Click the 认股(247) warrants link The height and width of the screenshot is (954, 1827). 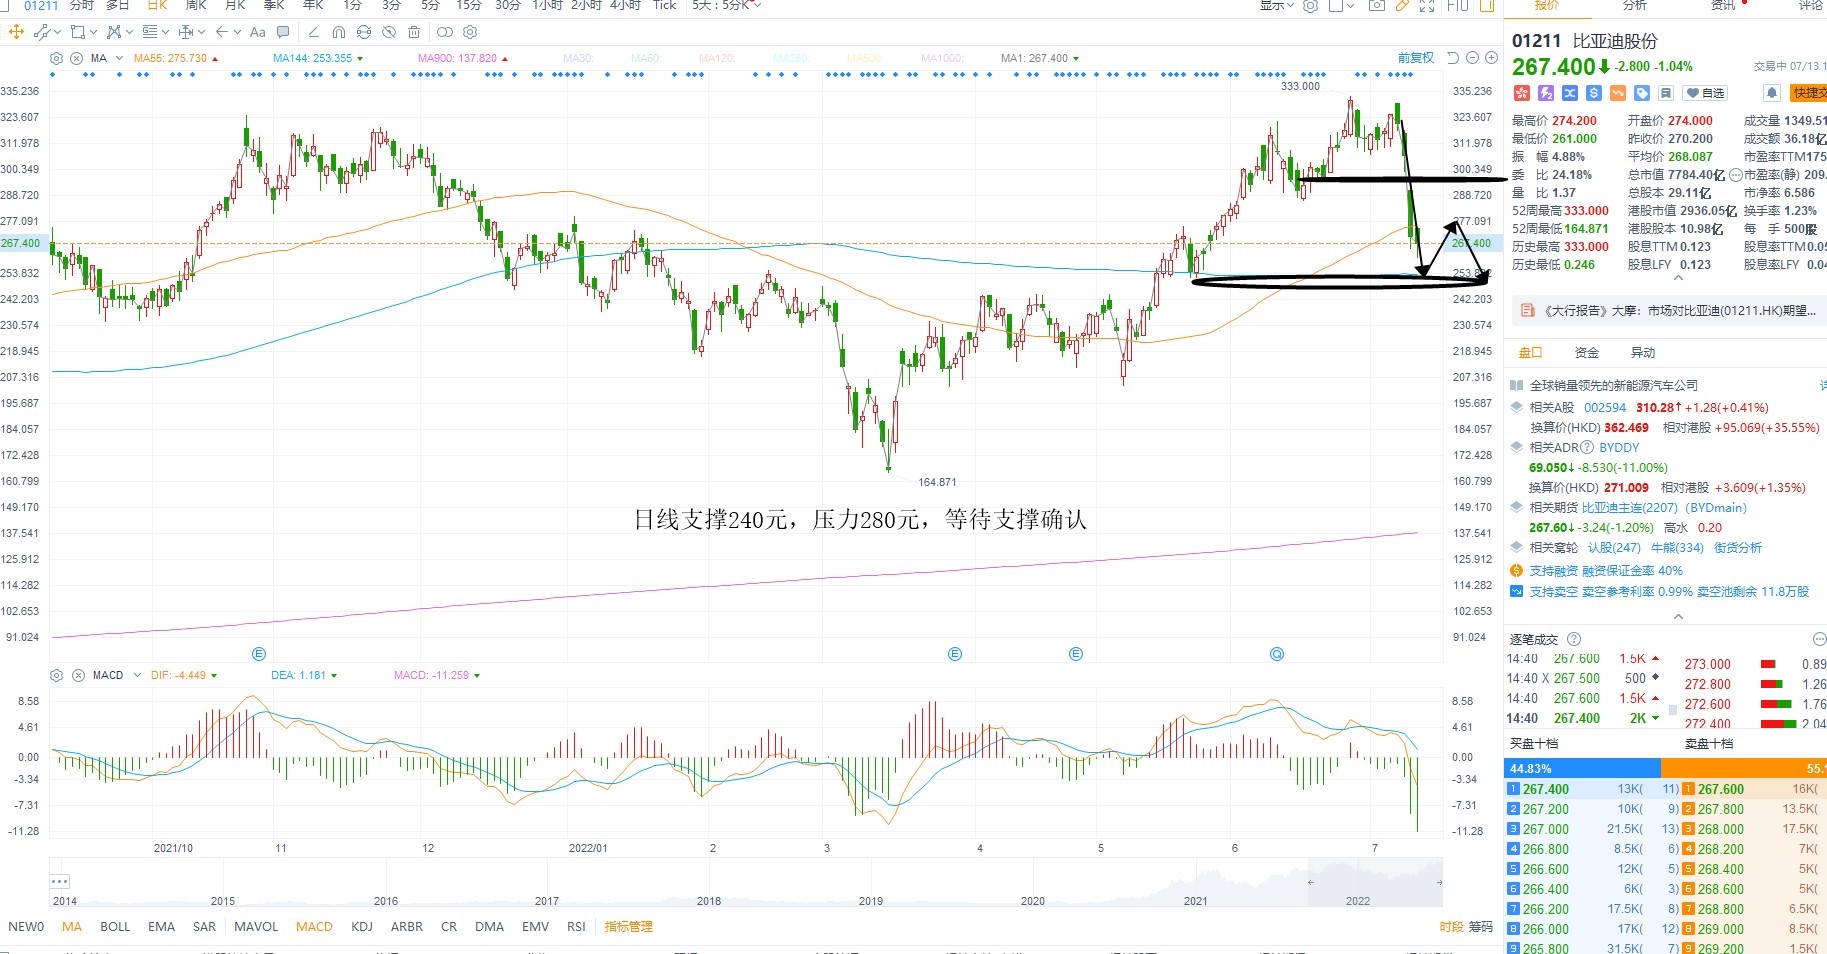pyautogui.click(x=1614, y=548)
